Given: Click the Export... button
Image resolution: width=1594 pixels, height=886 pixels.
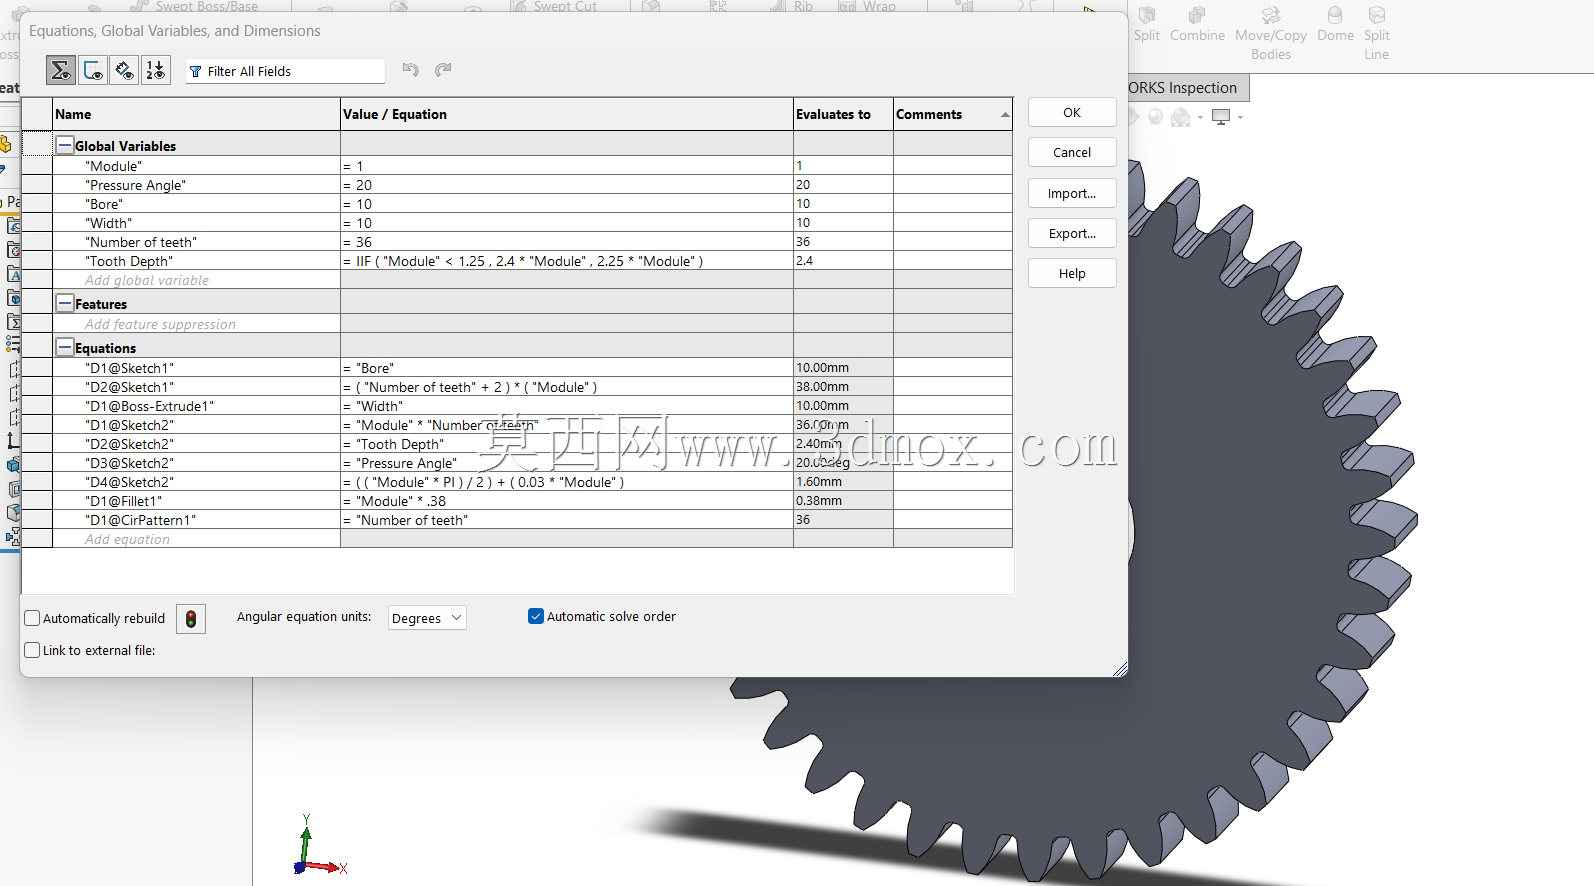Looking at the screenshot, I should 1072,234.
